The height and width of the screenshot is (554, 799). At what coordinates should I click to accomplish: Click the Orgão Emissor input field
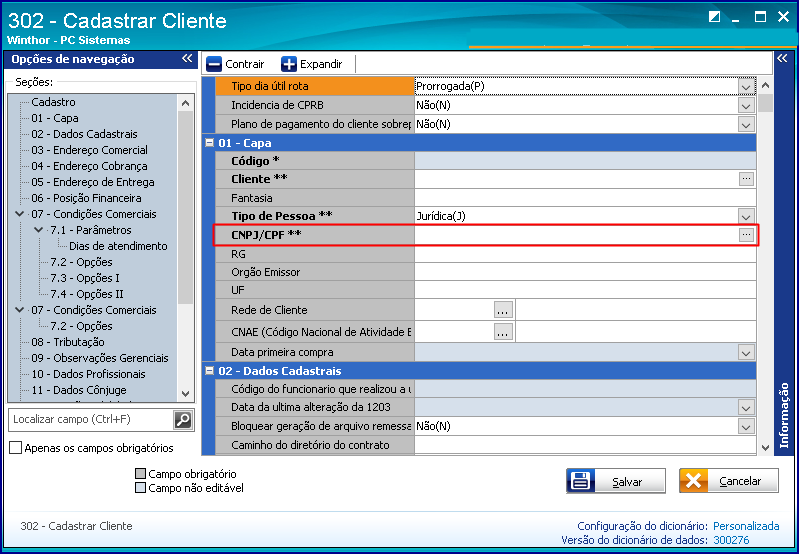585,272
